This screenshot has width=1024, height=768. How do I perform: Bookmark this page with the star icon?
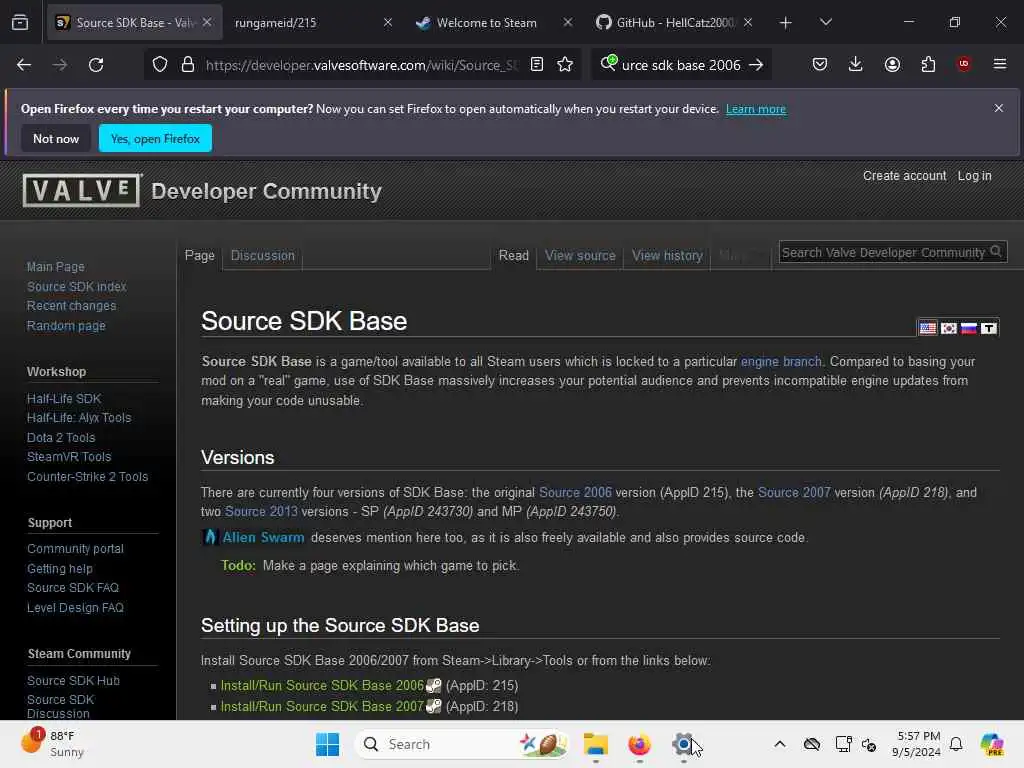[x=565, y=65]
